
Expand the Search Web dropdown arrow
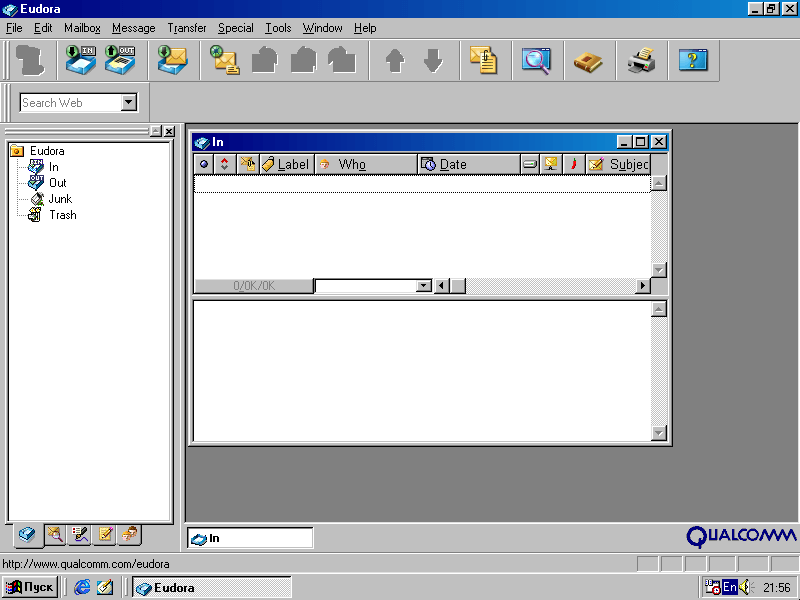(x=129, y=103)
